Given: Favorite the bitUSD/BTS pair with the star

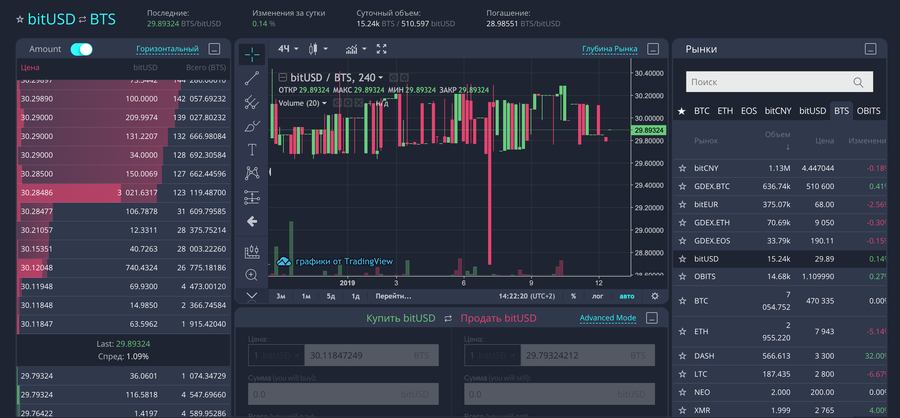Looking at the screenshot, I should pyautogui.click(x=20, y=19).
